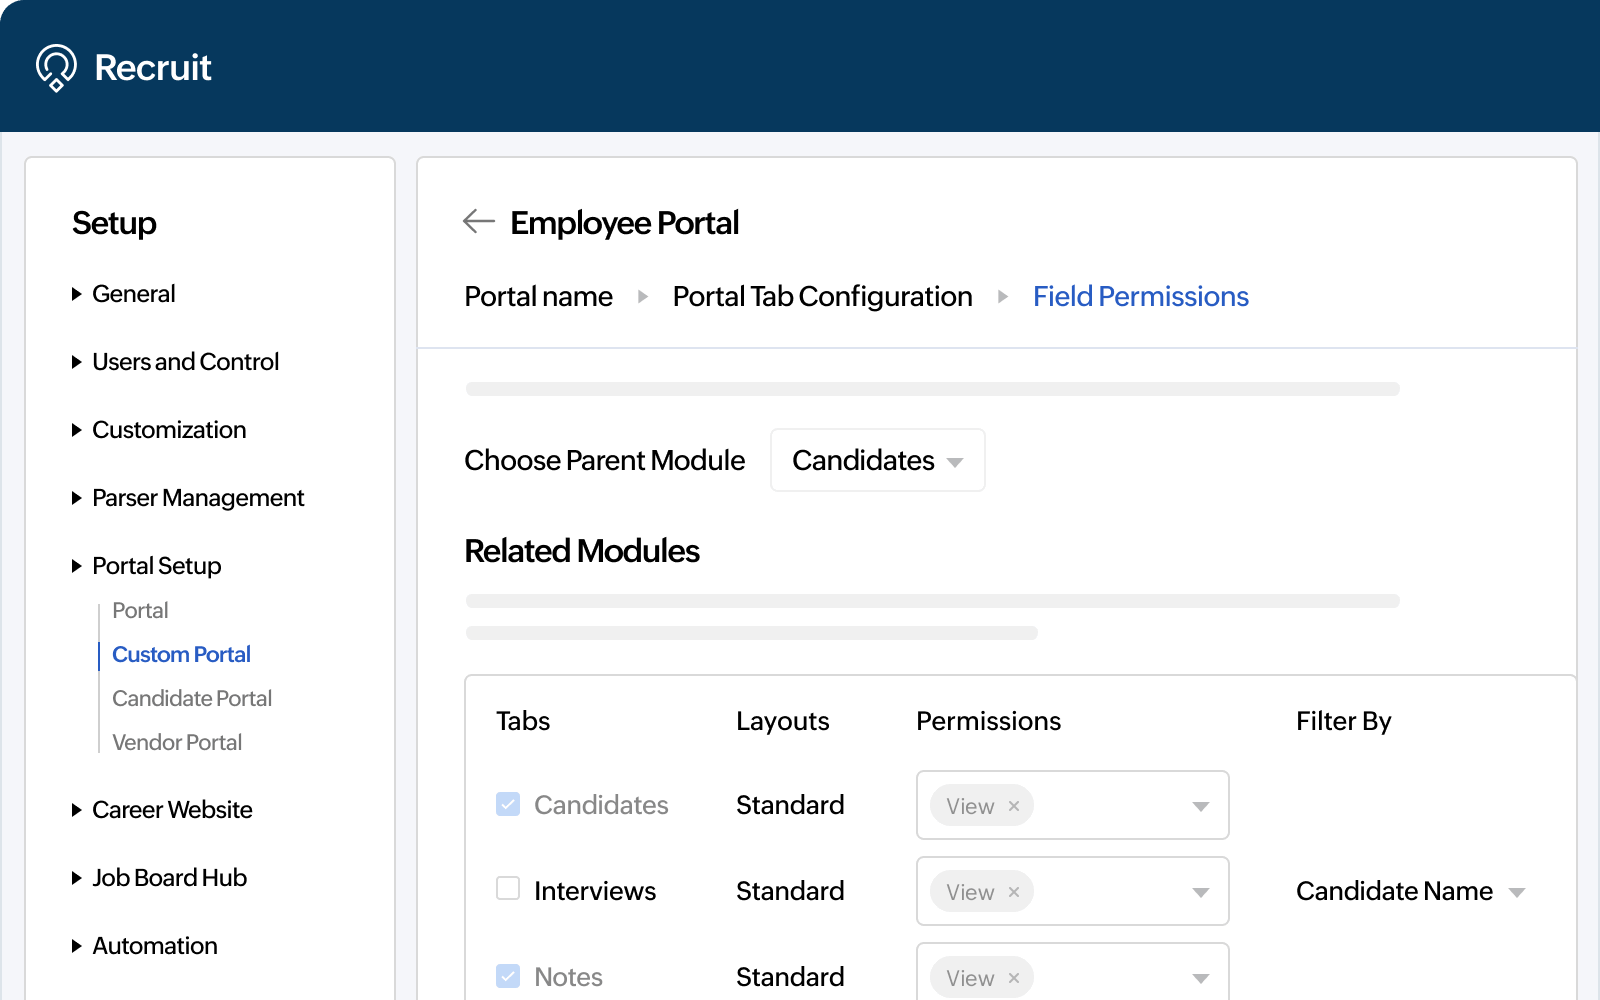The width and height of the screenshot is (1600, 1000).
Task: Enable the Interviews tab checkbox
Action: [508, 887]
